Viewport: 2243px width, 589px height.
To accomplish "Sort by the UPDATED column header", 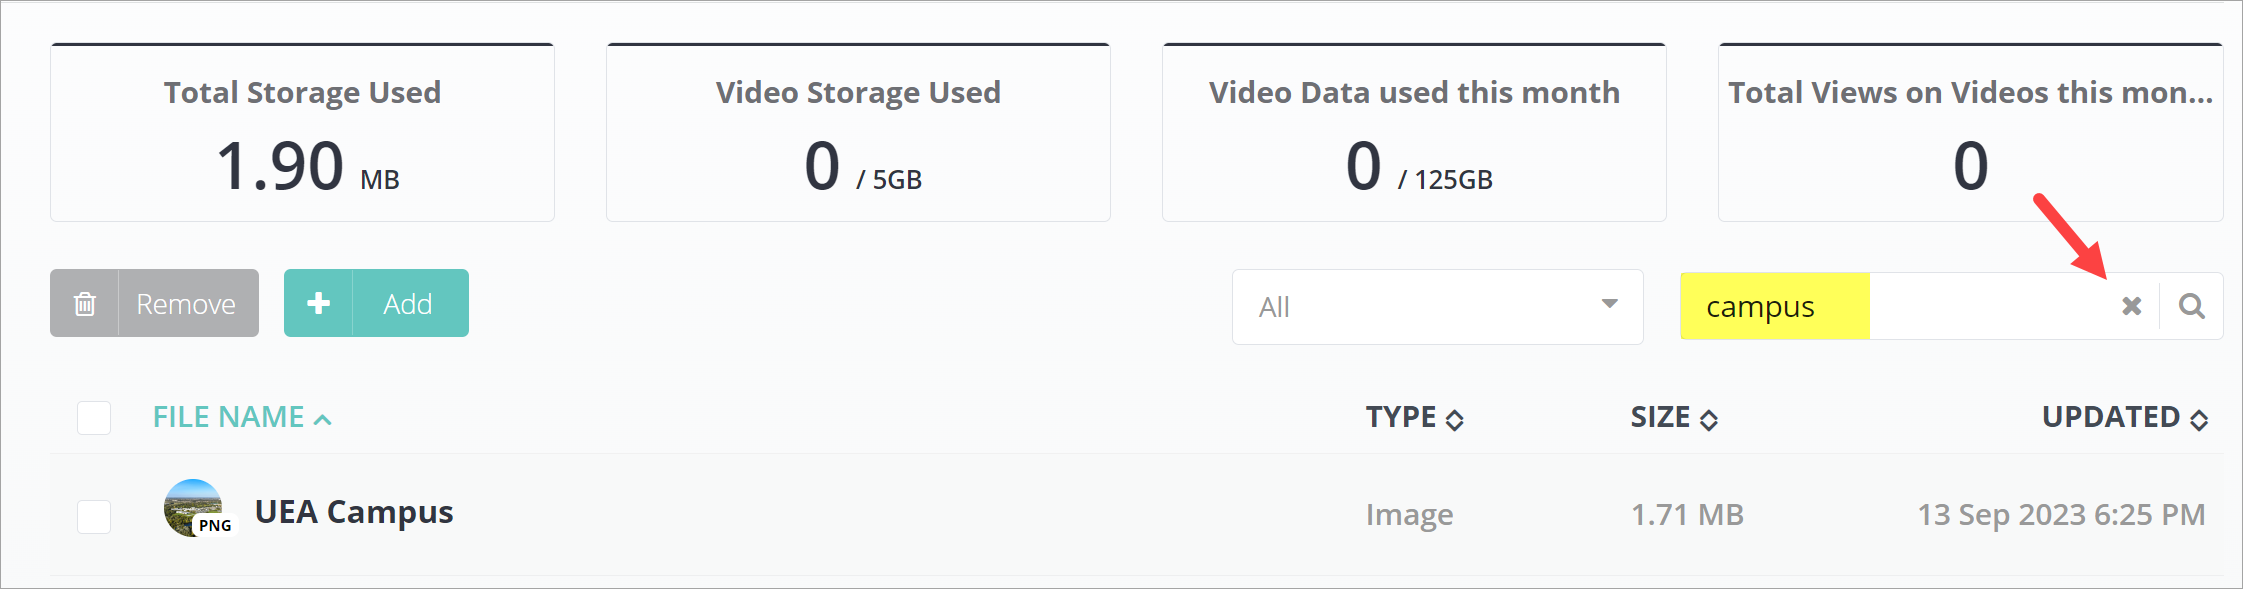I will pyautogui.click(x=2110, y=417).
